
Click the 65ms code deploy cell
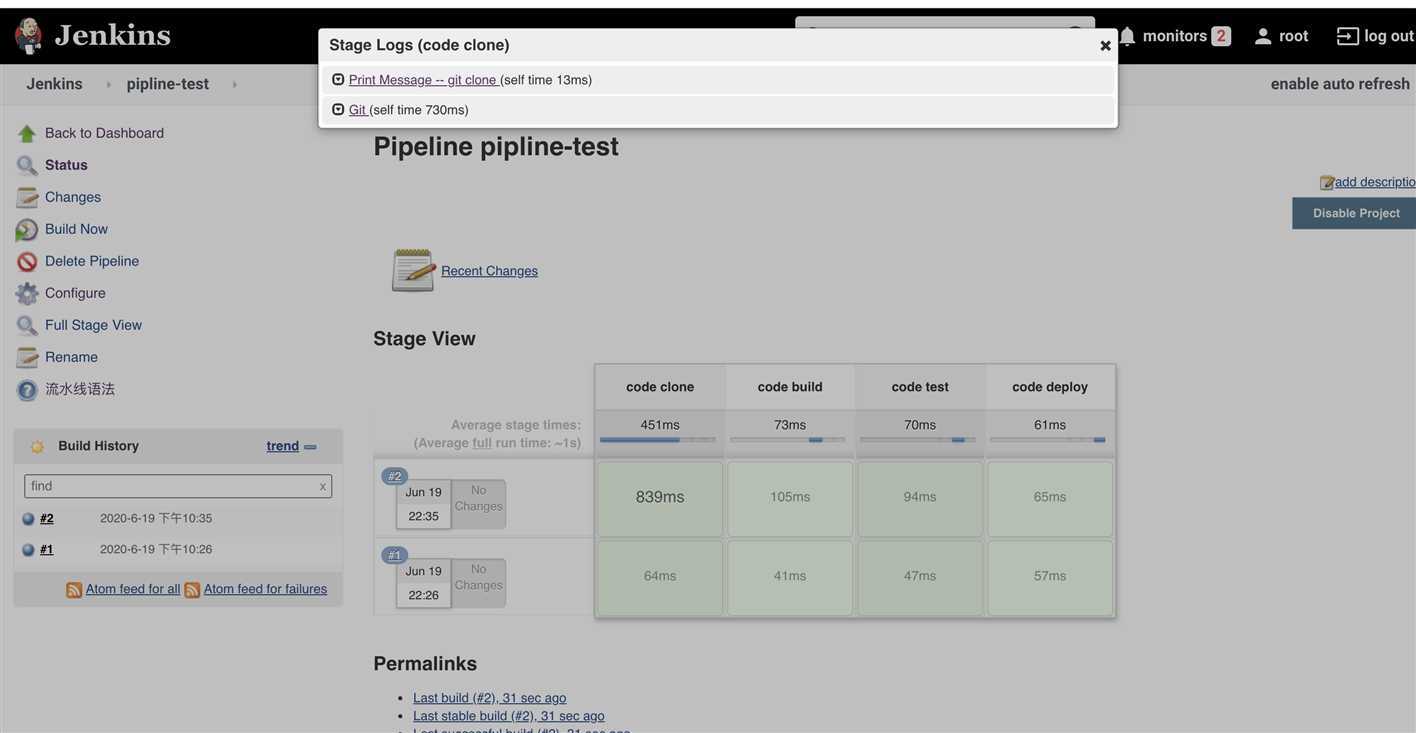coord(1050,498)
